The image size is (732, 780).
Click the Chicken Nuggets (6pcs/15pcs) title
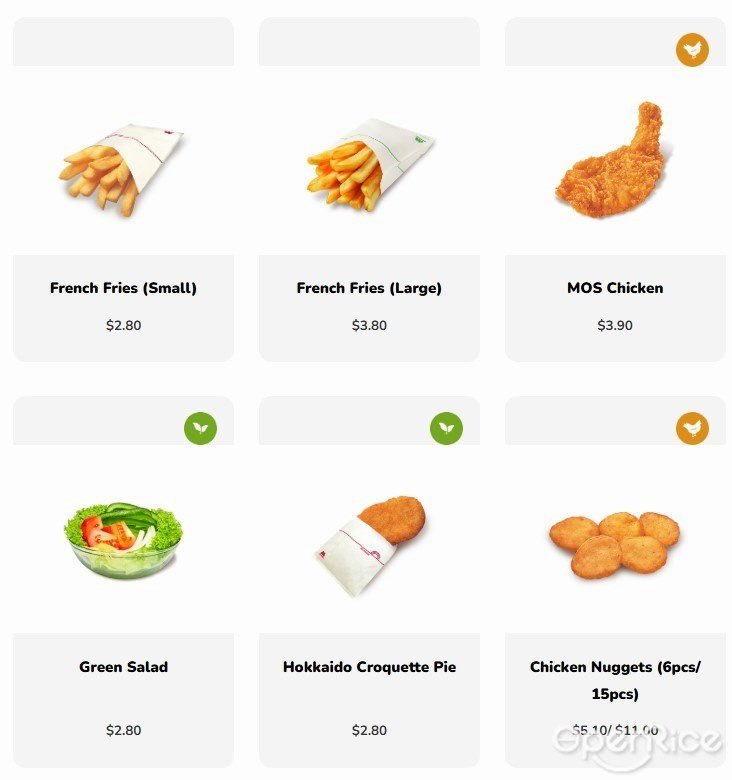pos(615,680)
